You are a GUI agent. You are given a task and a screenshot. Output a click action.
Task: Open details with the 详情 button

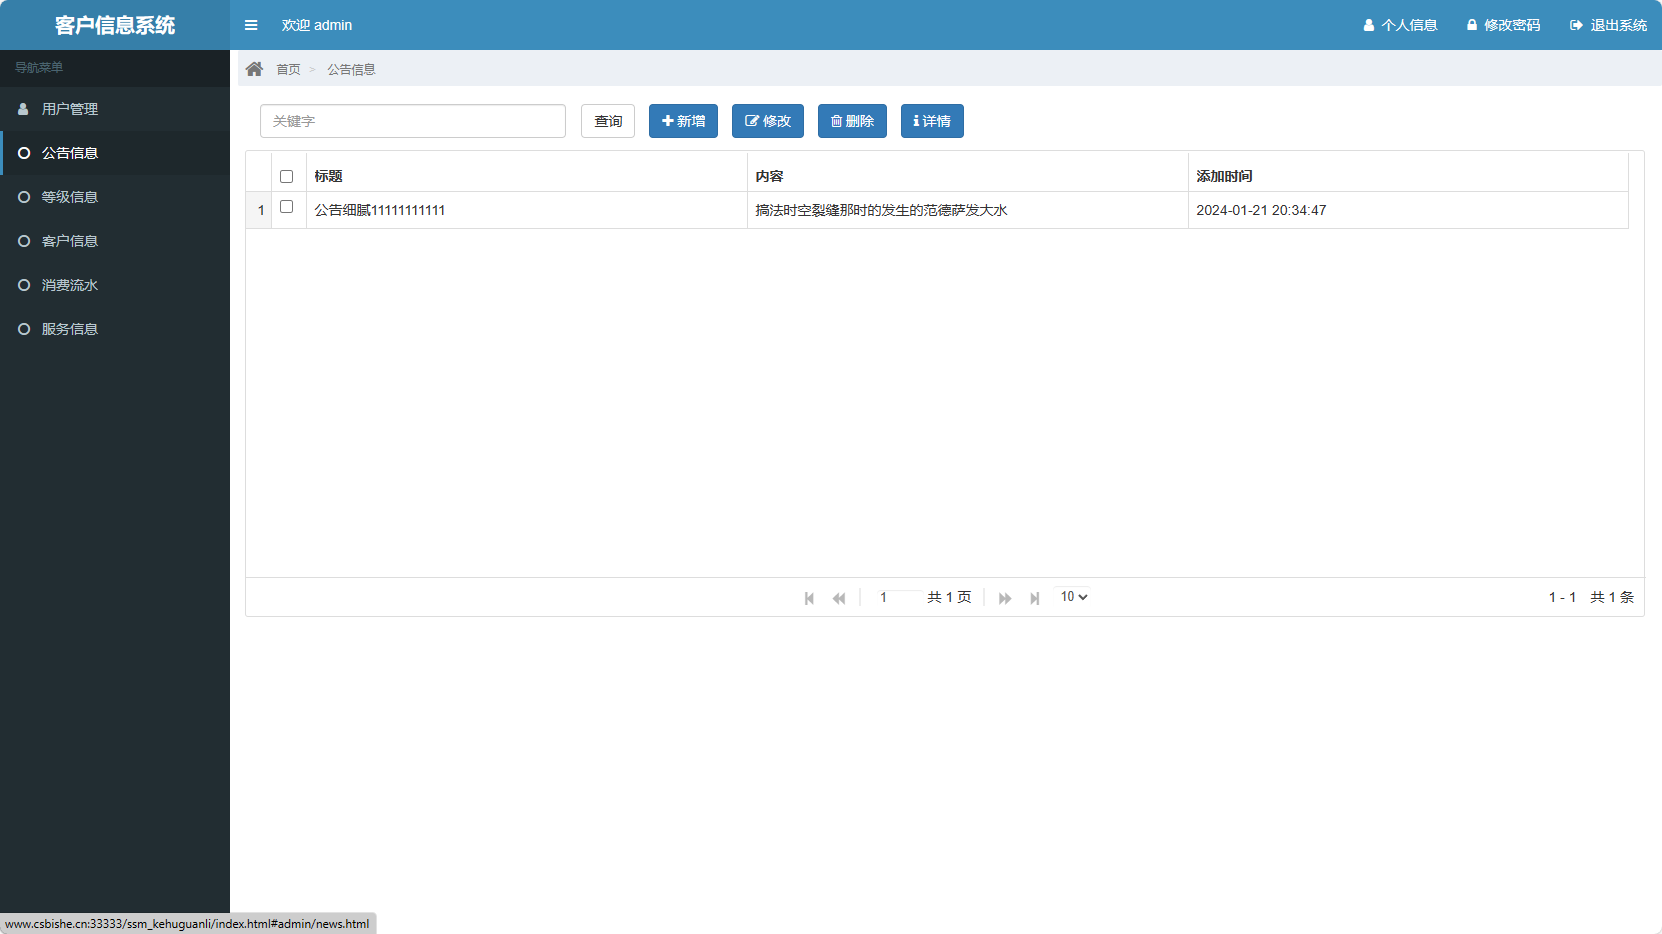click(931, 121)
